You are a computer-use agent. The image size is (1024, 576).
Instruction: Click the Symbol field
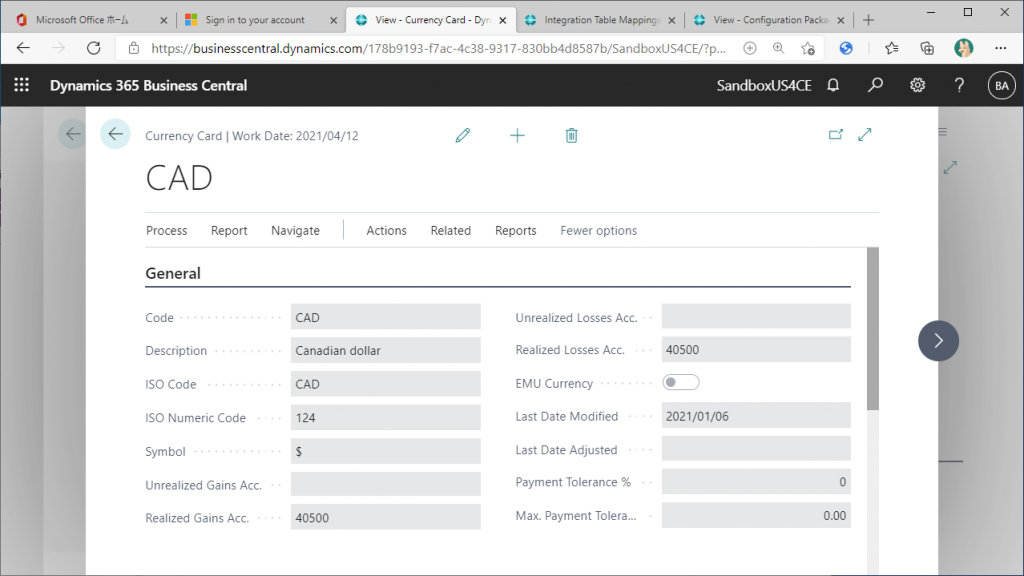385,451
